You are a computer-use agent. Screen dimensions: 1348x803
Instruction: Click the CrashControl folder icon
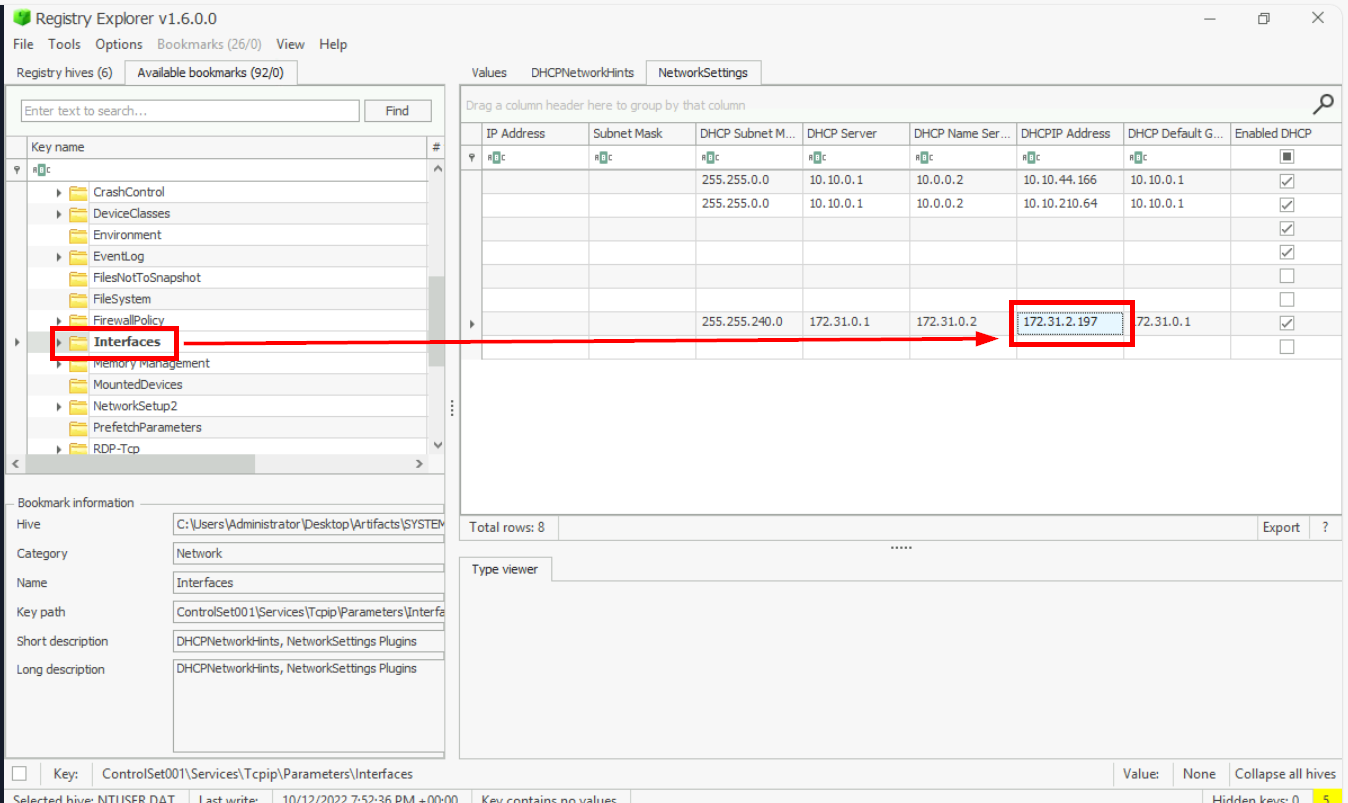click(78, 192)
